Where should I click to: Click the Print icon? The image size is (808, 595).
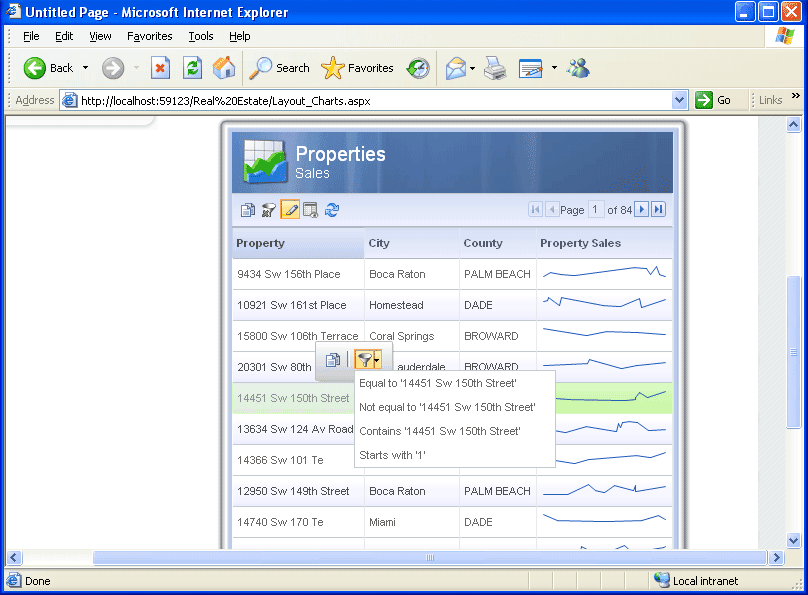(x=495, y=68)
